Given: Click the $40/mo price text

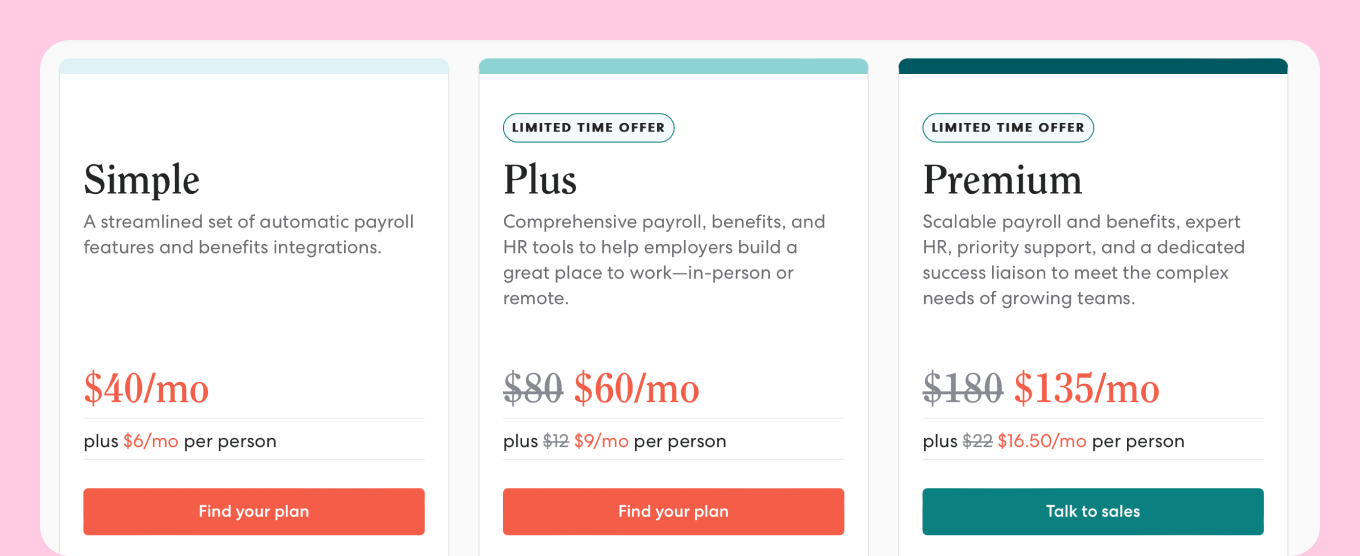Looking at the screenshot, I should (x=146, y=388).
